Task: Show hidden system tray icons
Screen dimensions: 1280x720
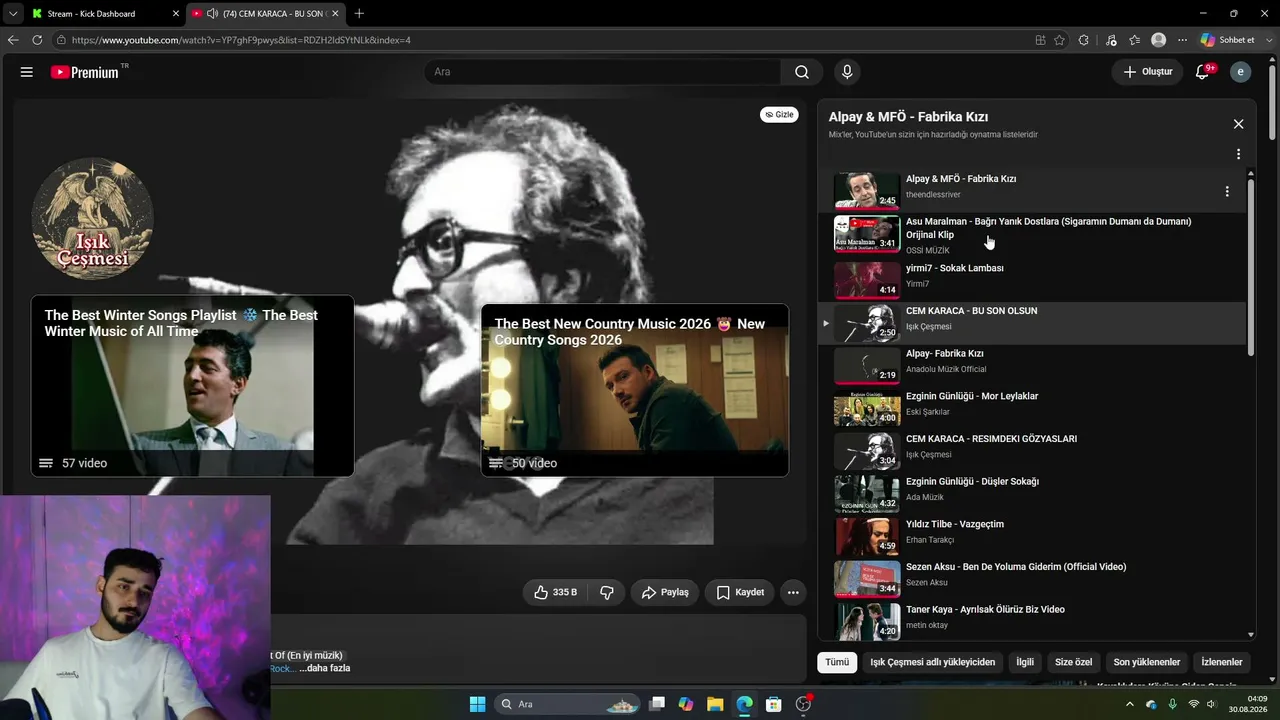Action: tap(1130, 704)
